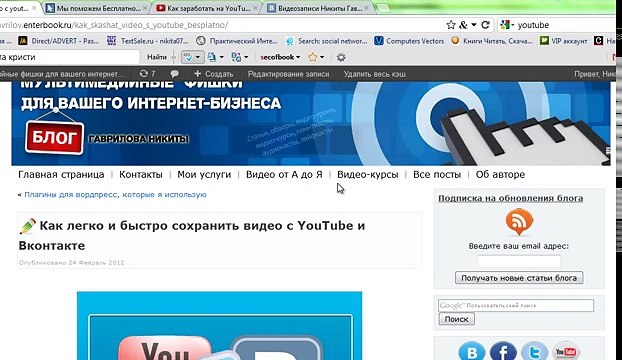Expand the secofbook toolbar menu
Screen dimensions: 622x360
pyautogui.click(x=280, y=57)
